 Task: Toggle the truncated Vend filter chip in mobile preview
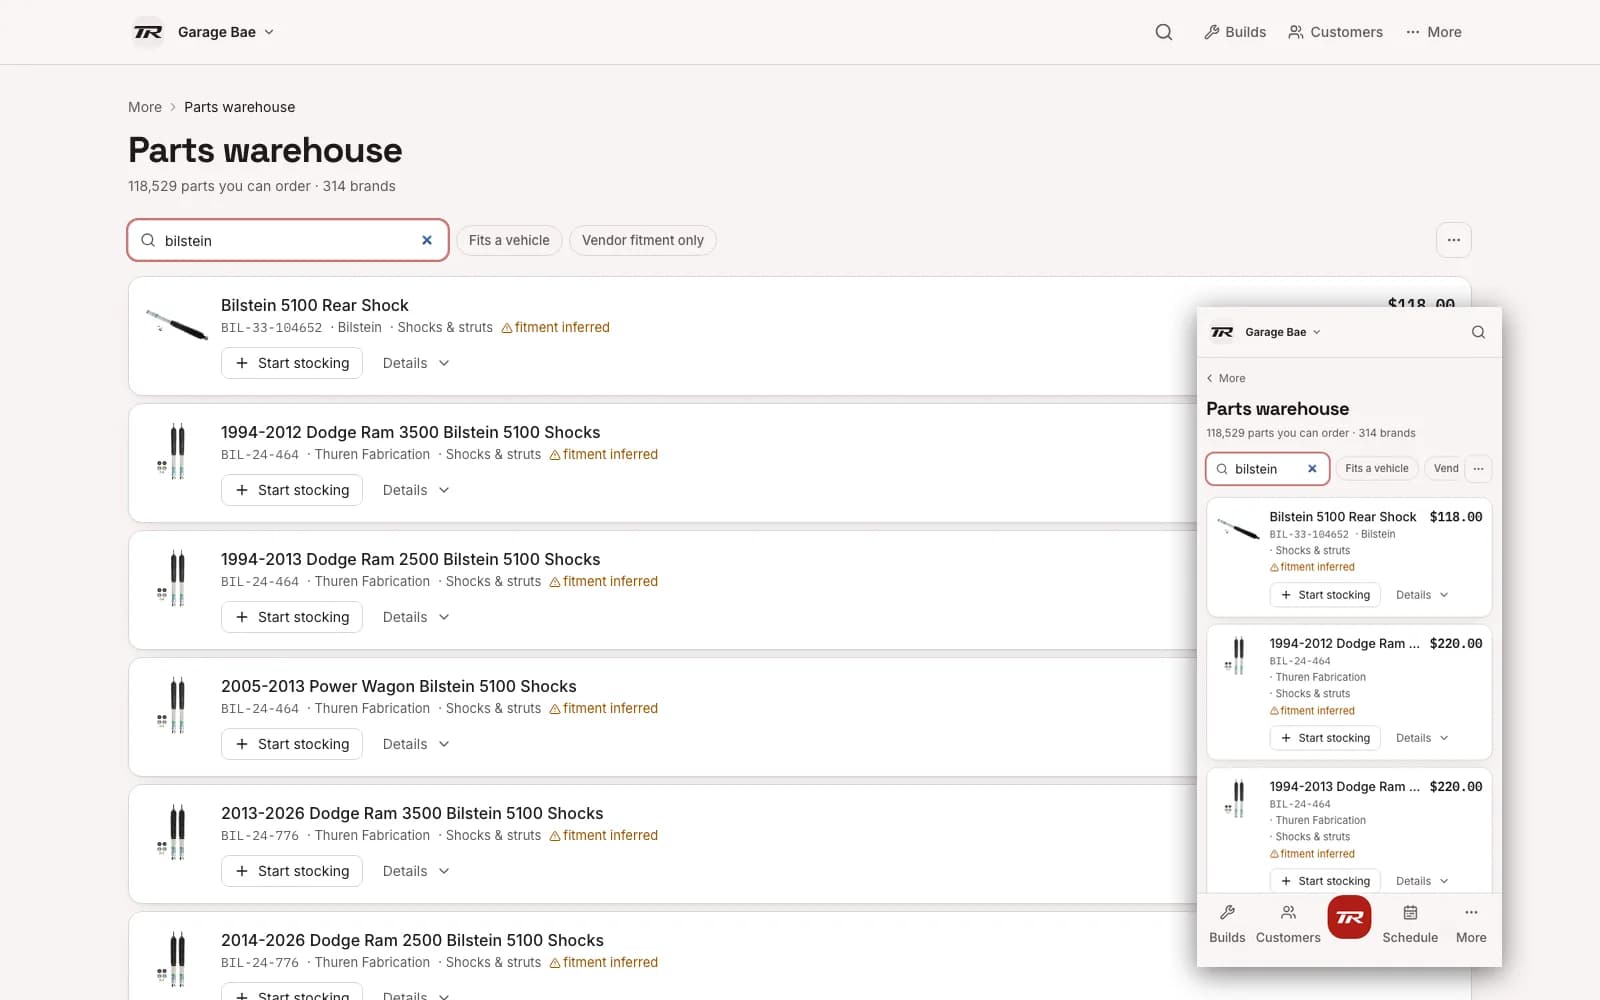(x=1445, y=468)
